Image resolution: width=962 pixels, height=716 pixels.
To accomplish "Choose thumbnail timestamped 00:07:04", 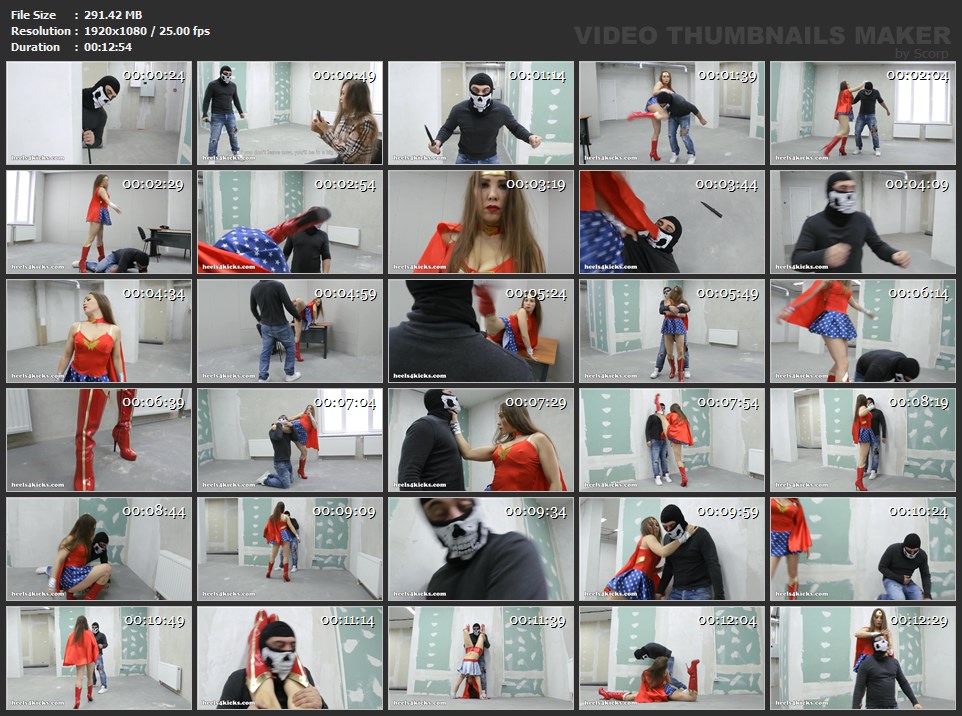I will click(x=290, y=440).
